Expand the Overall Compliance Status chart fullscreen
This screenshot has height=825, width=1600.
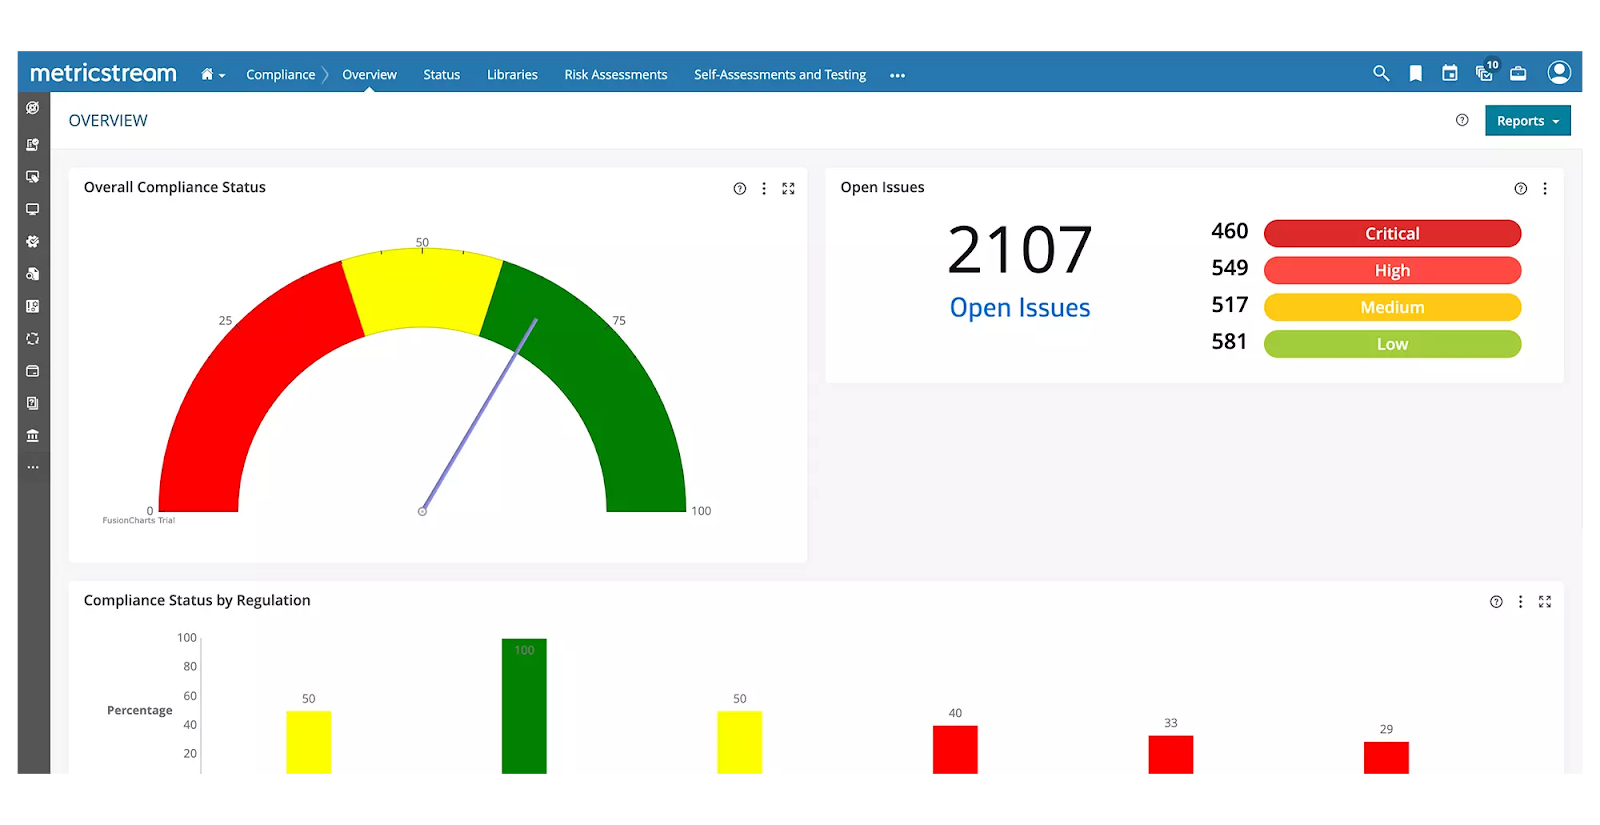pyautogui.click(x=788, y=188)
